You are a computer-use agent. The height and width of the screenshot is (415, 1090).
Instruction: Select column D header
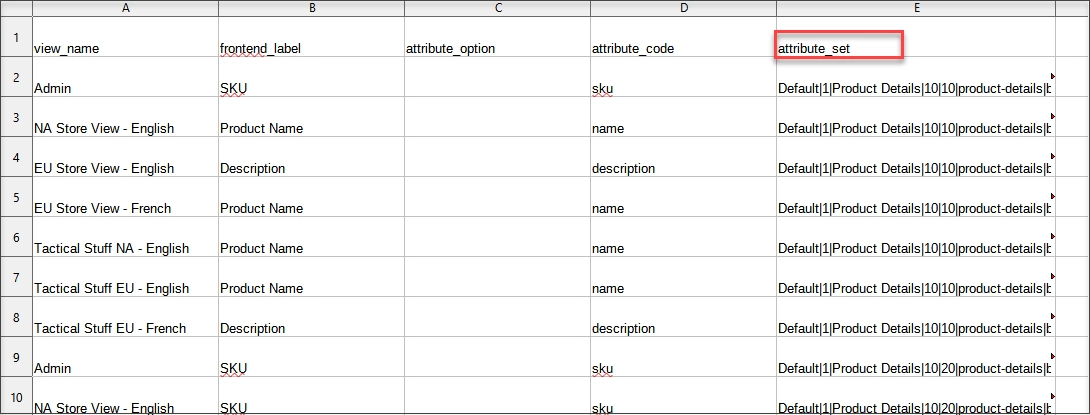coord(684,8)
